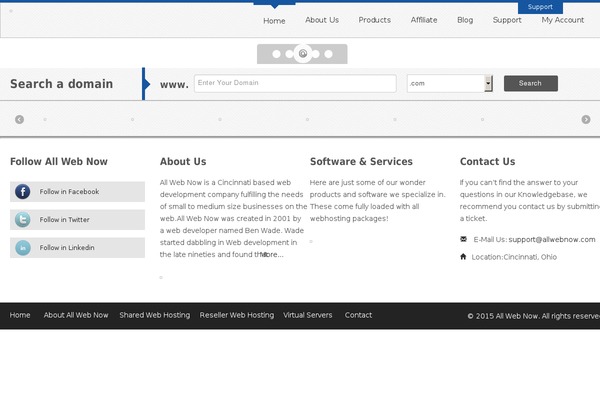
Task: Click the next carousel arrow icon
Action: click(x=586, y=119)
